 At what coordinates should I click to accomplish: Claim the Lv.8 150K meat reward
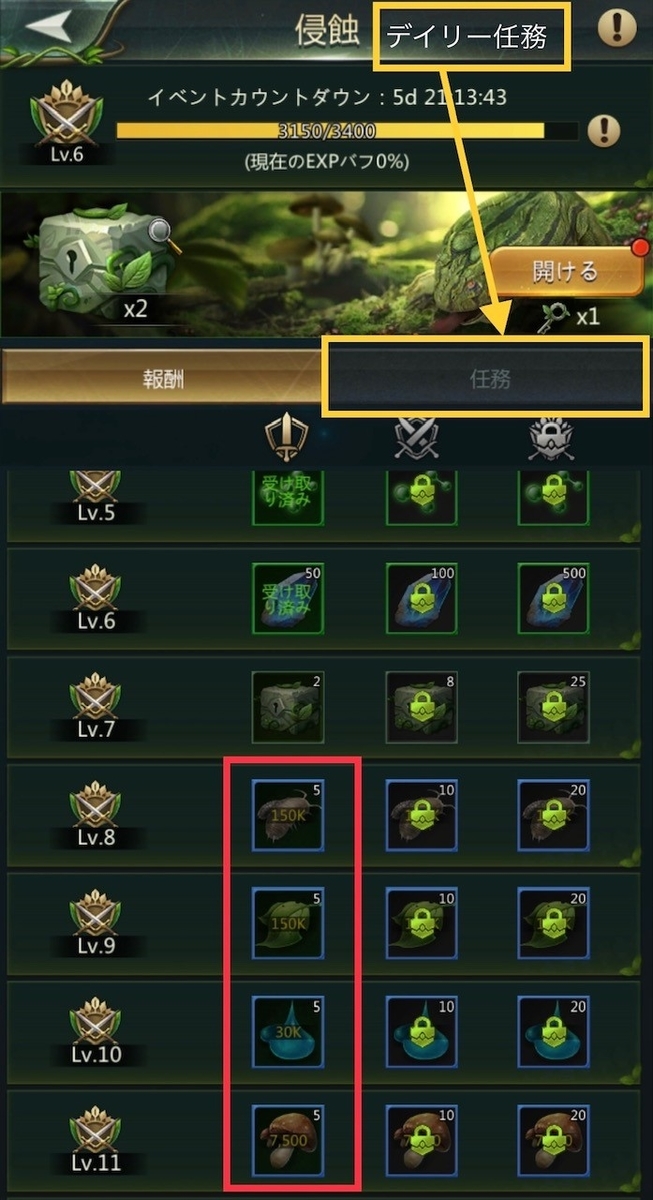(288, 814)
